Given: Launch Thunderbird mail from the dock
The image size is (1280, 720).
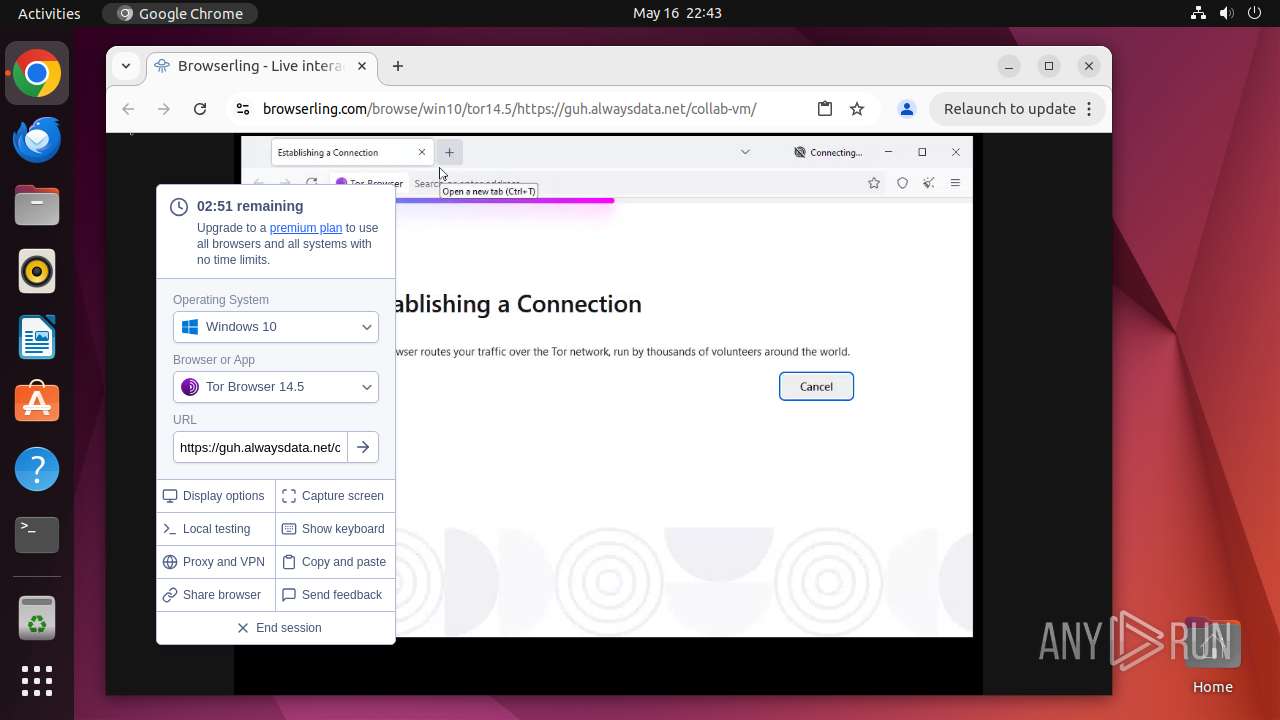Looking at the screenshot, I should (x=37, y=140).
